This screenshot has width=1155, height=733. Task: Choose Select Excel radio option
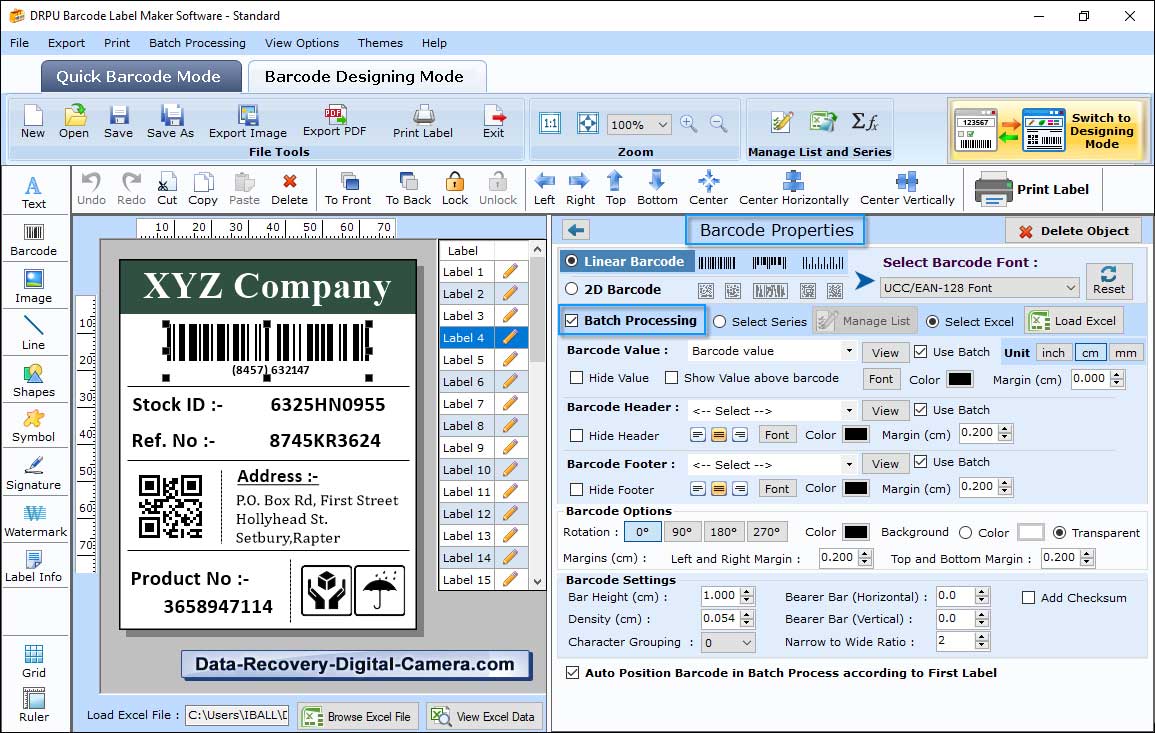tap(933, 322)
